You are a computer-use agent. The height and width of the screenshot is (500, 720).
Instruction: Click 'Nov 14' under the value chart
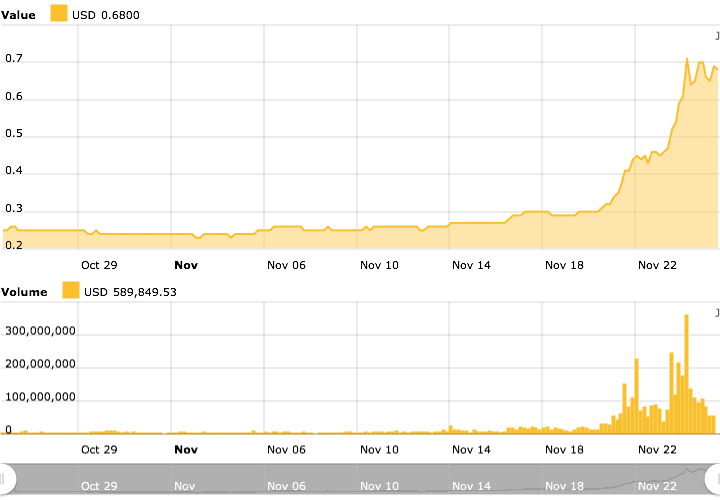471,265
